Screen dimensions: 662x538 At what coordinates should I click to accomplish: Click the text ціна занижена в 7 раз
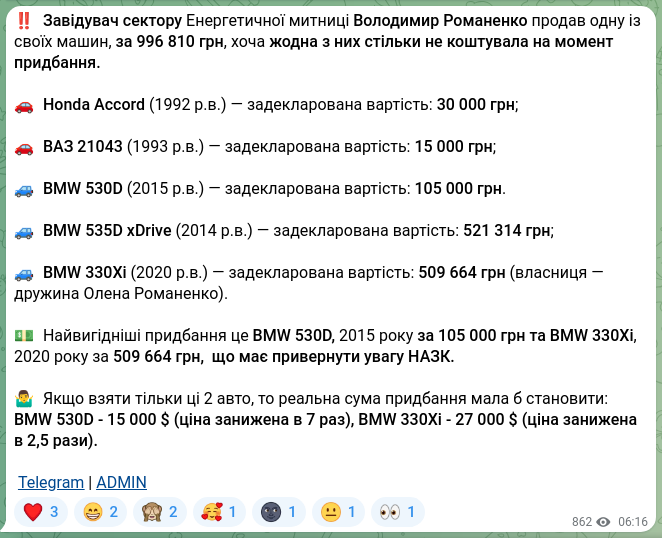pos(263,420)
